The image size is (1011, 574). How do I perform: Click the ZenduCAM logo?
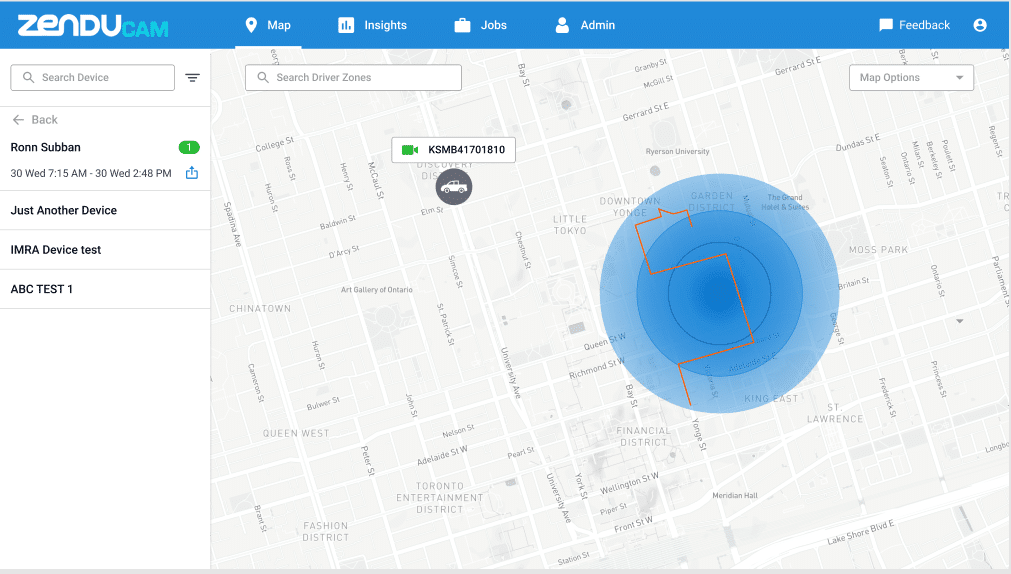[93, 25]
